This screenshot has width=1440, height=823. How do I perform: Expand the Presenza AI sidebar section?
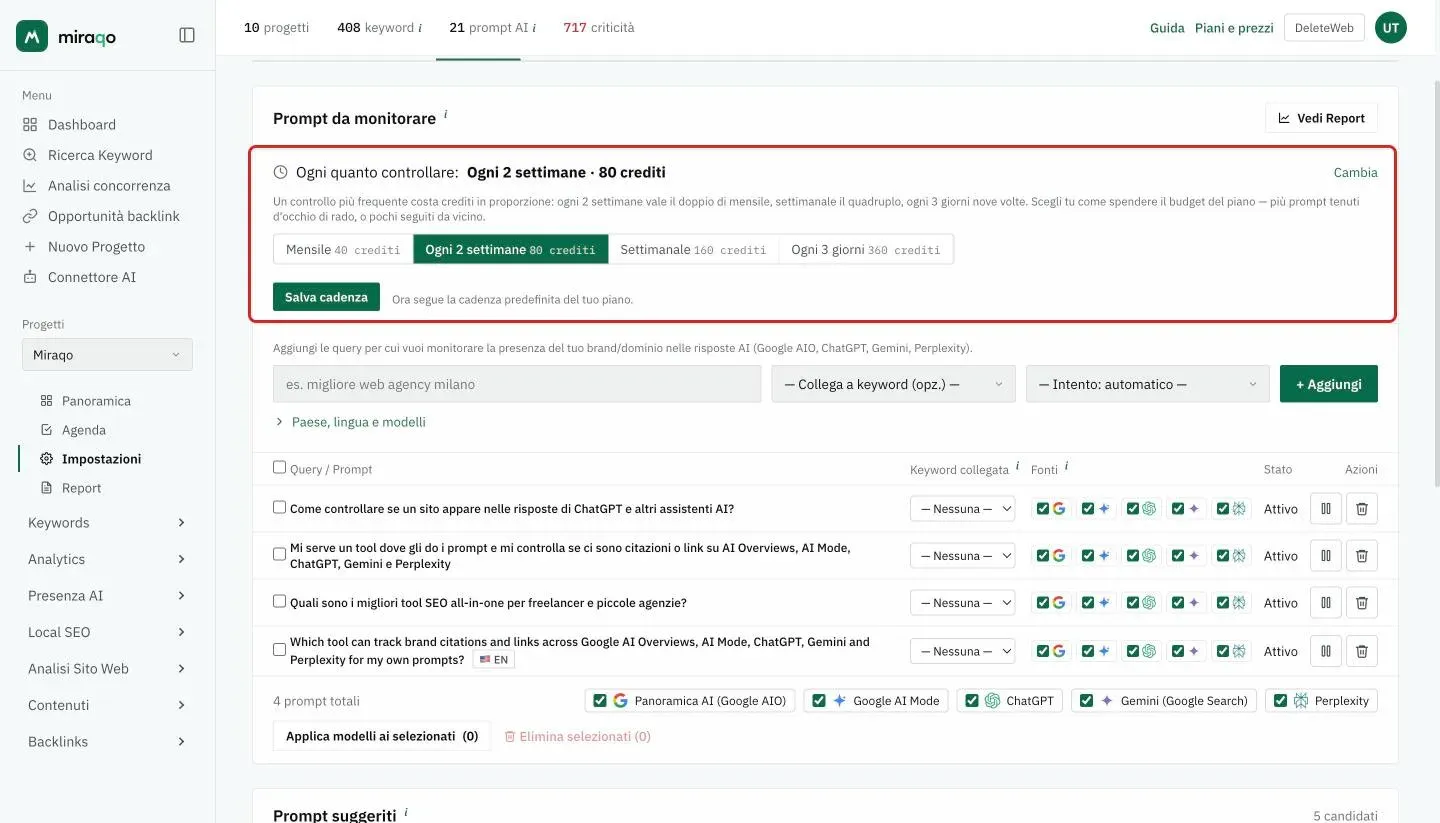107,596
